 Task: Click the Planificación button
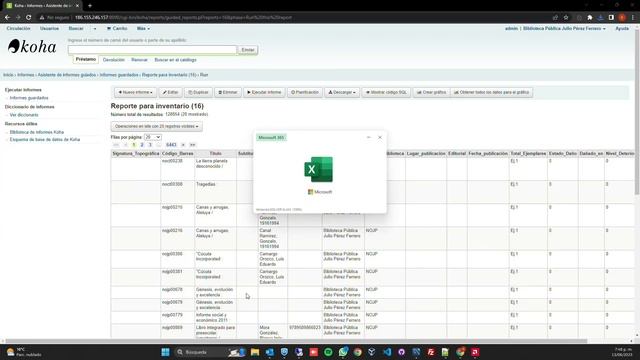305,92
